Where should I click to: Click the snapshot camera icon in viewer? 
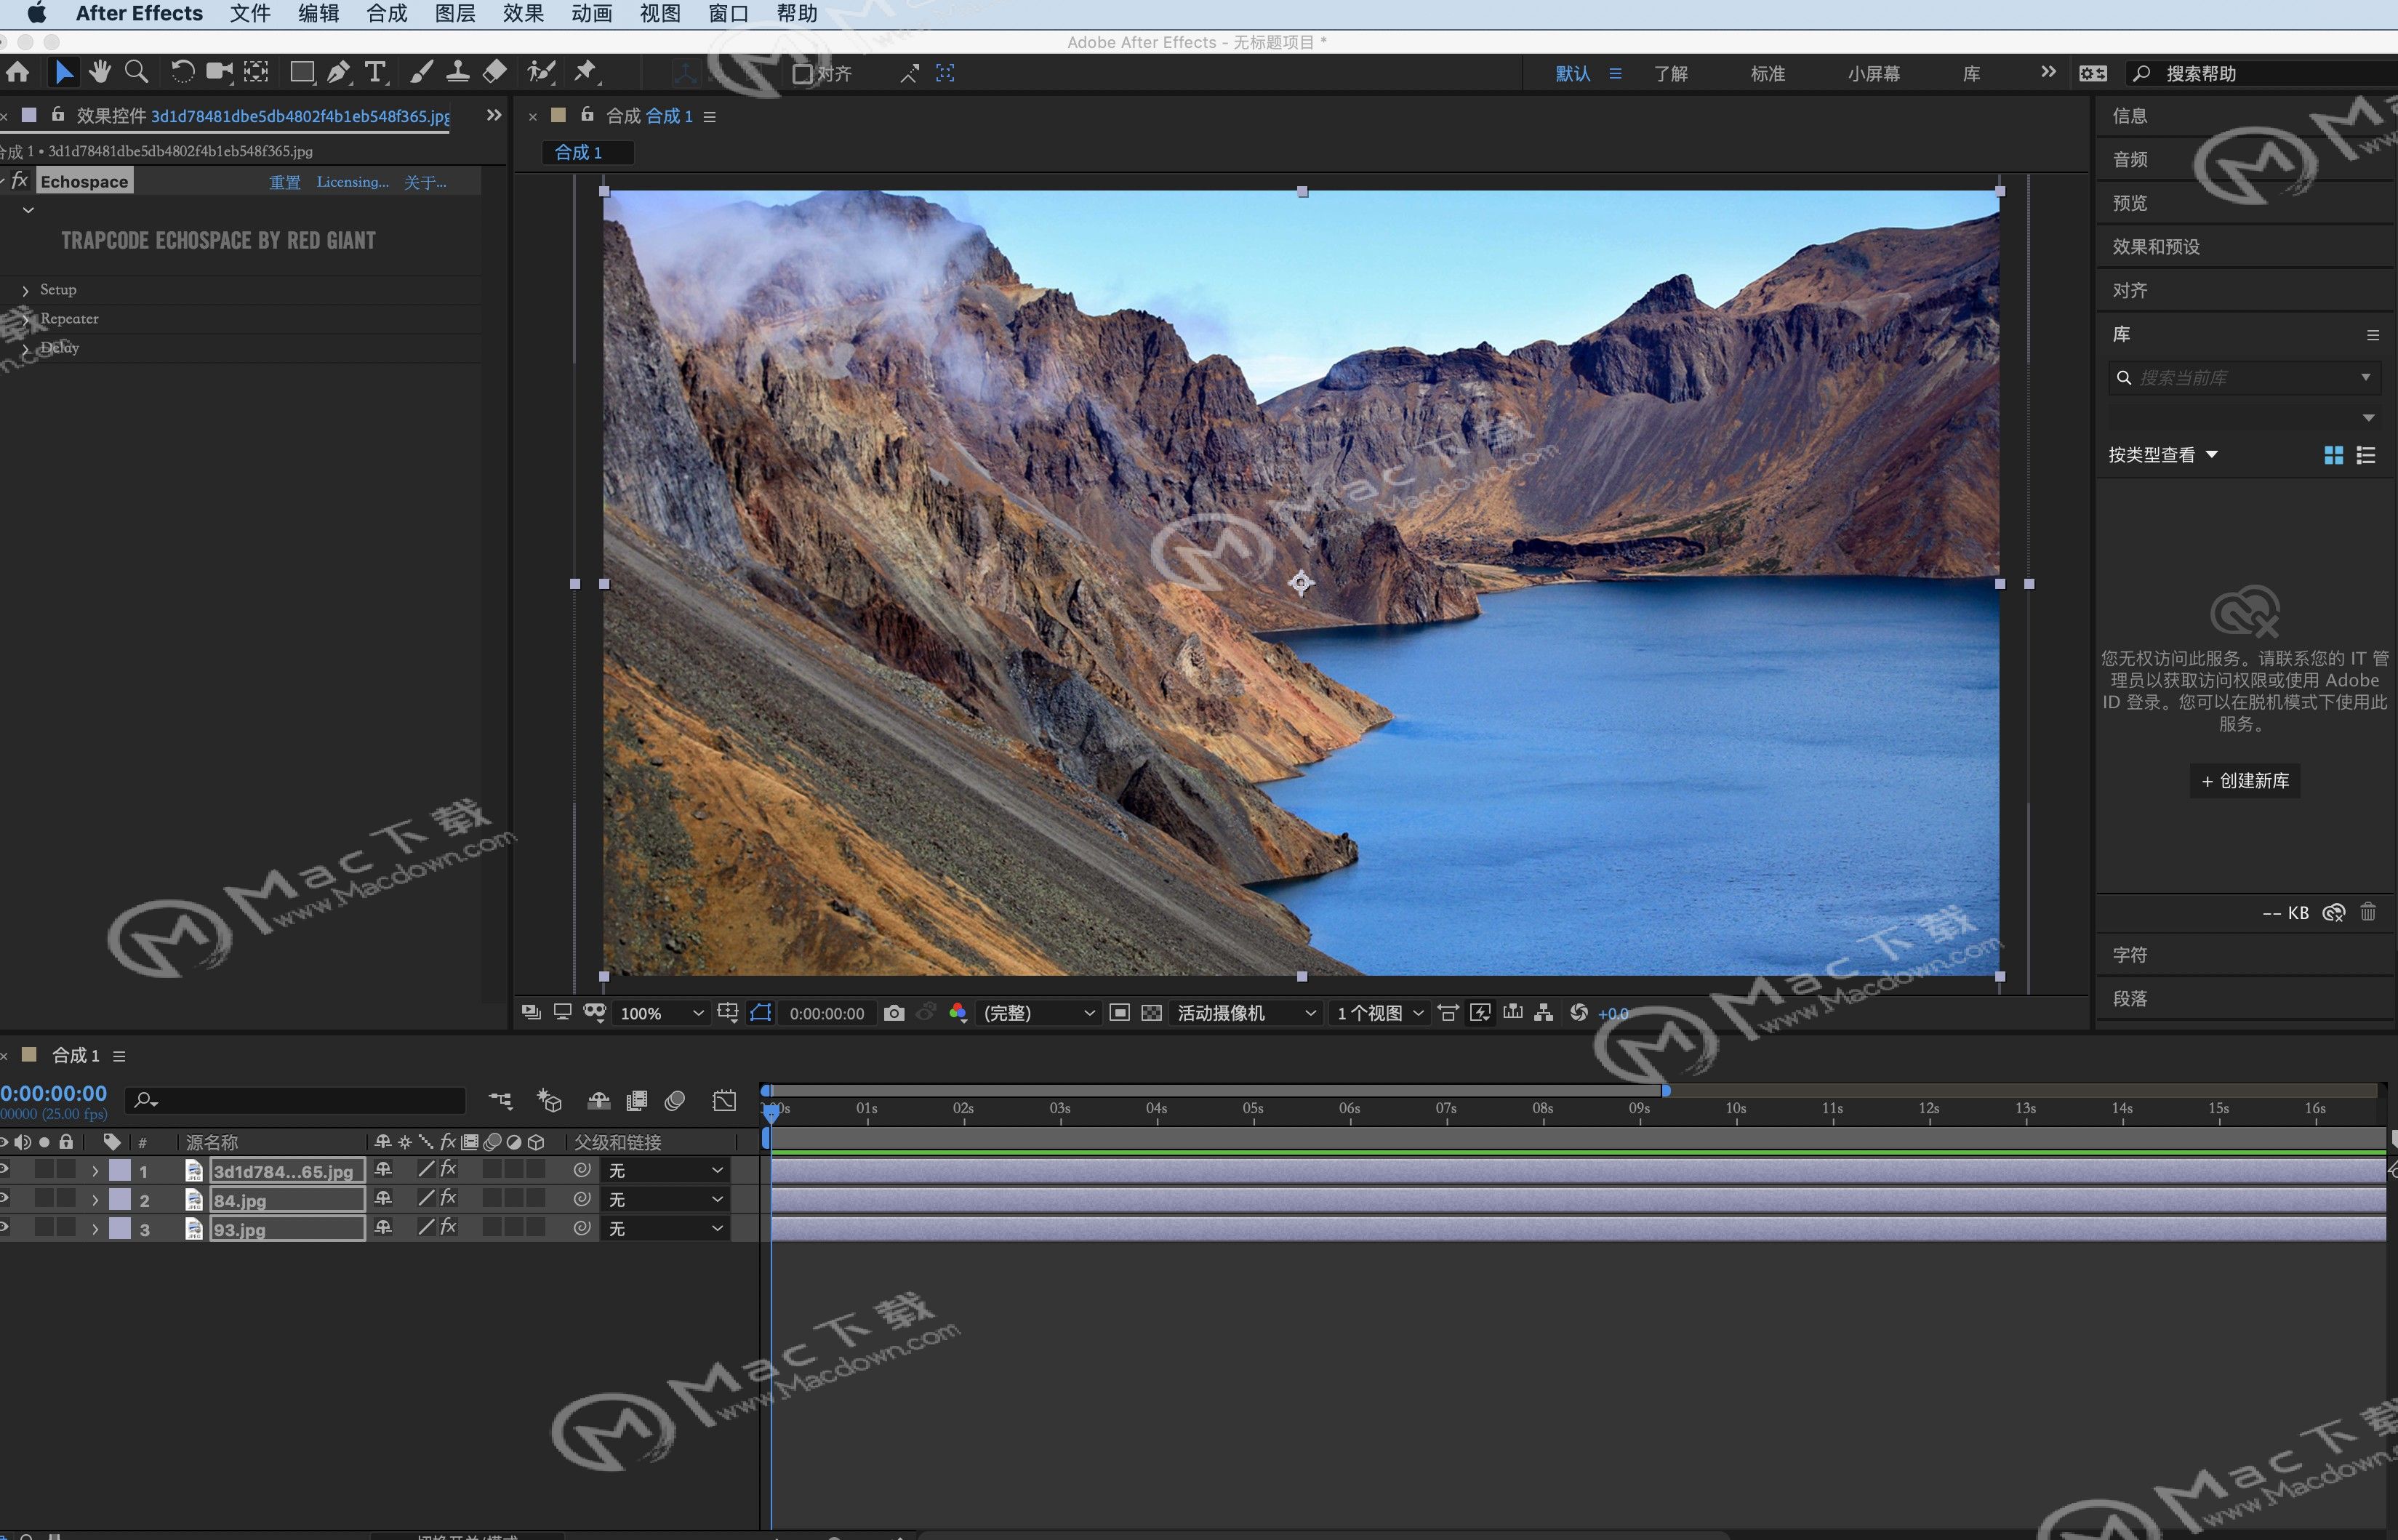pyautogui.click(x=894, y=1013)
